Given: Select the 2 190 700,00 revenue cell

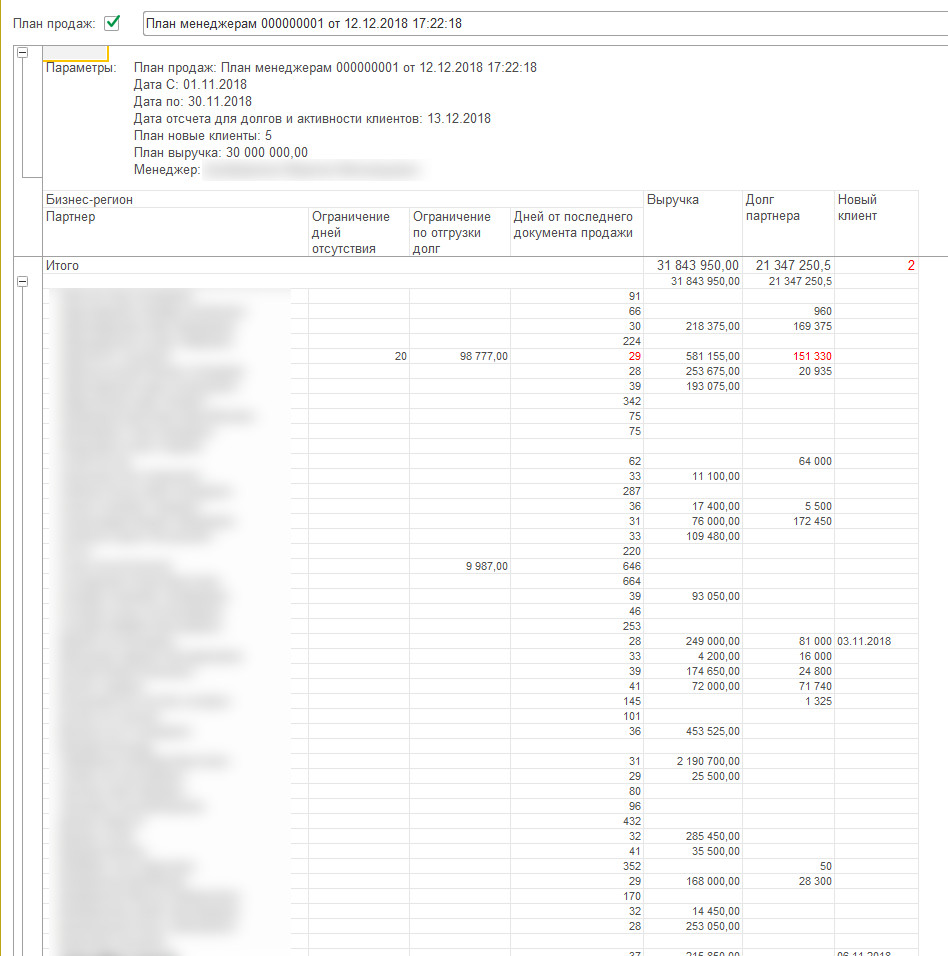Looking at the screenshot, I should click(x=708, y=761).
